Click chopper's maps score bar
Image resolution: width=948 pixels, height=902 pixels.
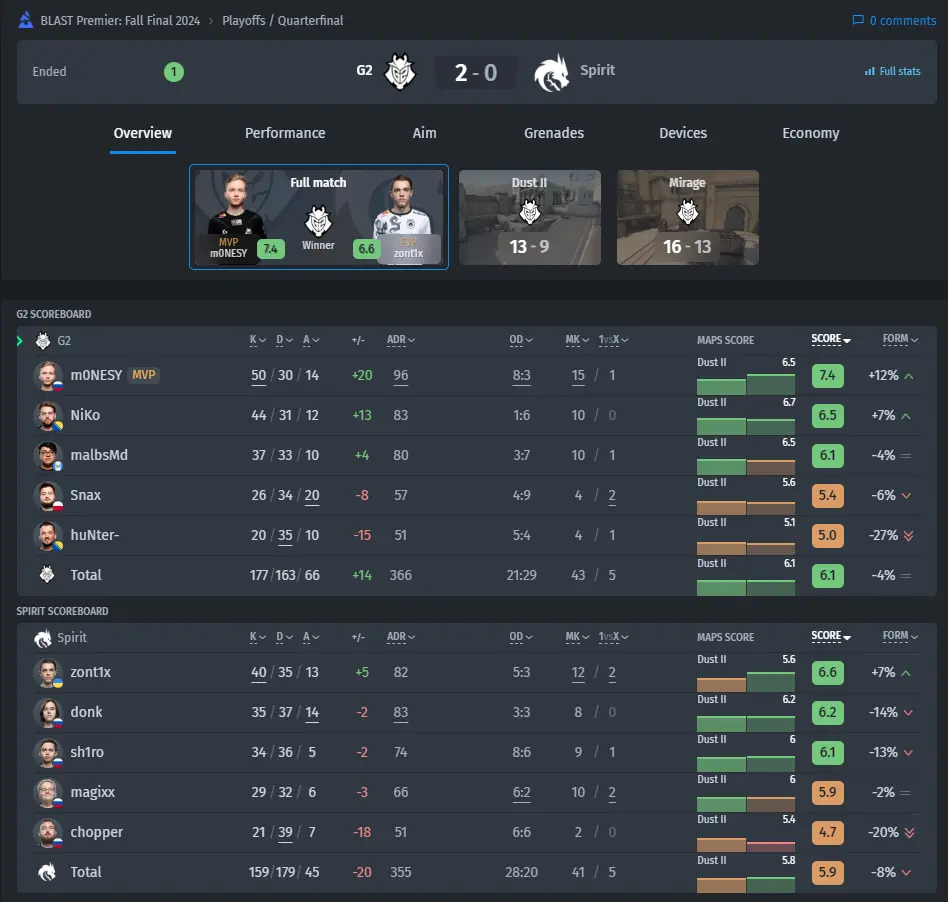pyautogui.click(x=745, y=844)
